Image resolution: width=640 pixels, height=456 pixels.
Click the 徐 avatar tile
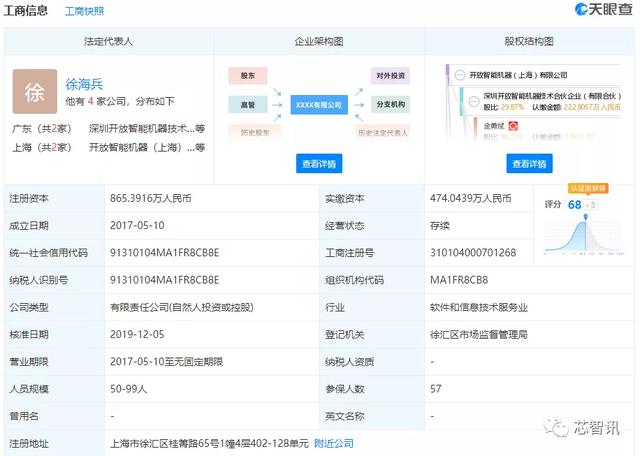point(35,91)
